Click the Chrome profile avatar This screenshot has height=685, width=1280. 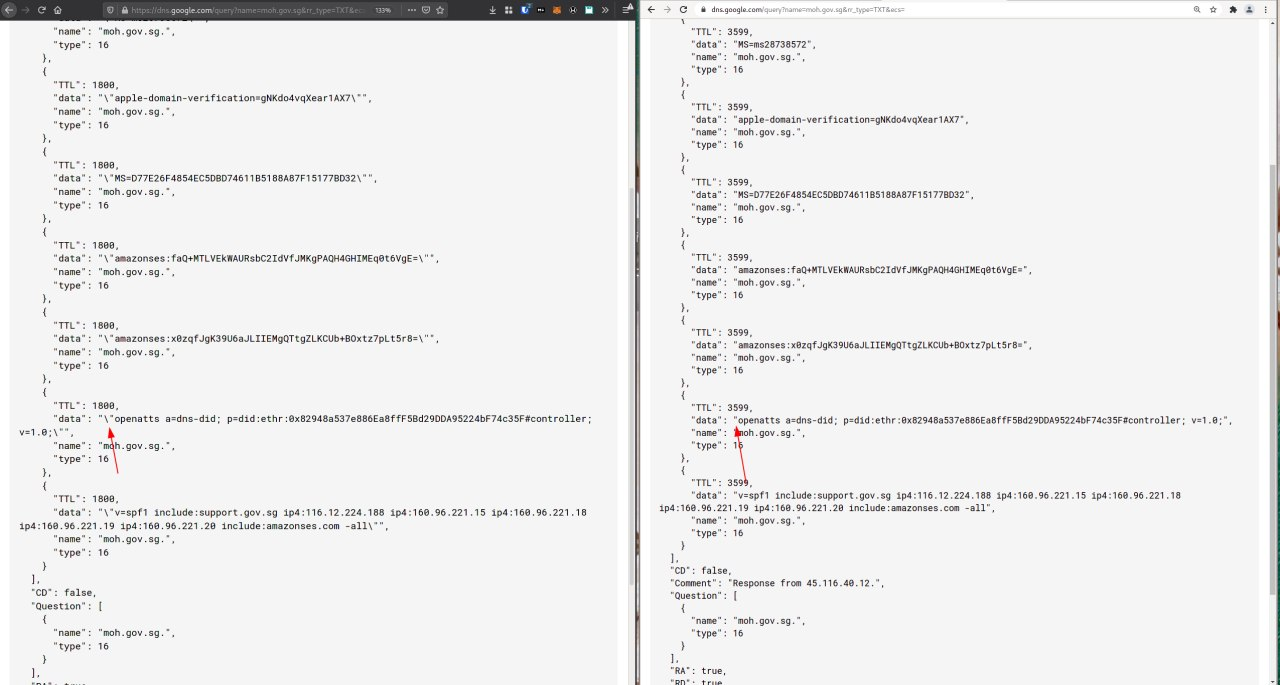tap(1249, 9)
